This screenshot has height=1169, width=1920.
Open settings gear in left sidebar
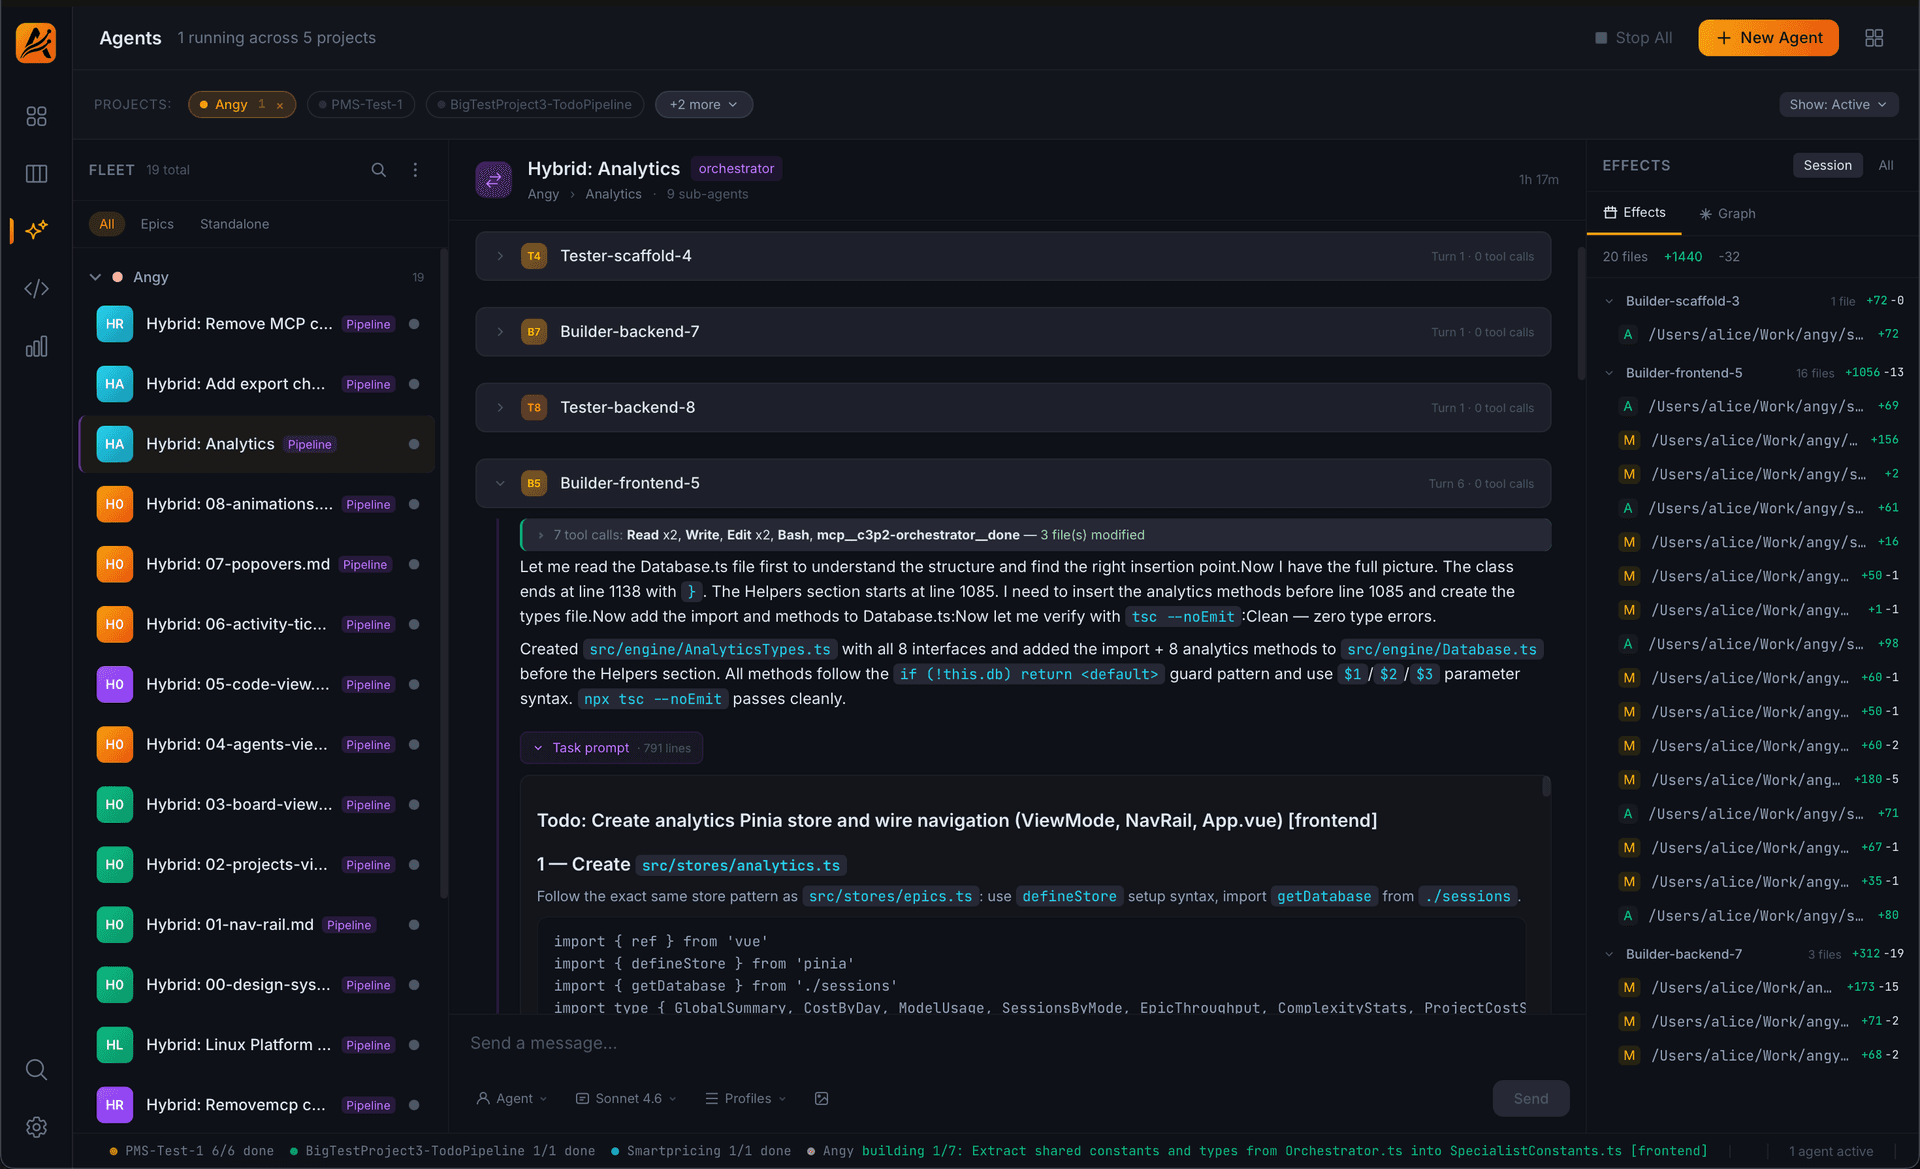tap(36, 1127)
